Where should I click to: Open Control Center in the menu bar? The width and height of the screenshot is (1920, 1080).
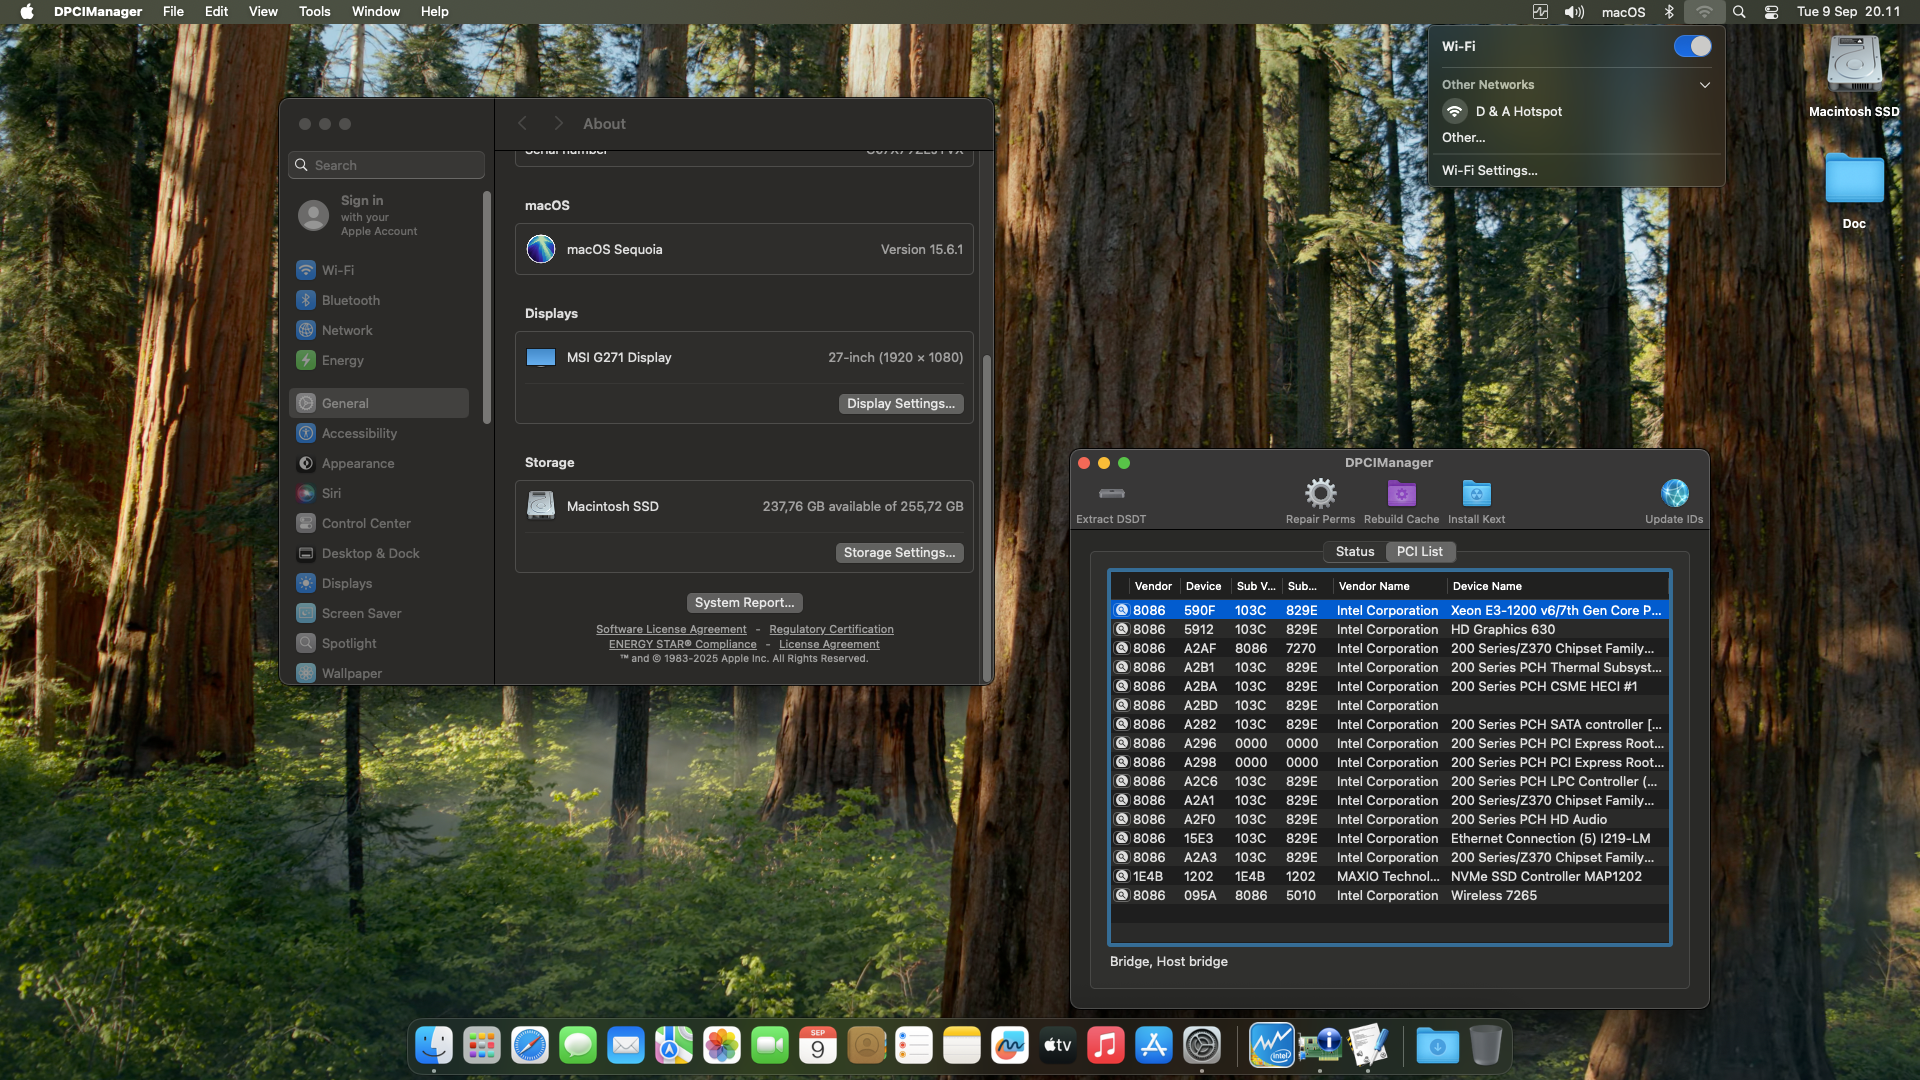click(x=1771, y=12)
